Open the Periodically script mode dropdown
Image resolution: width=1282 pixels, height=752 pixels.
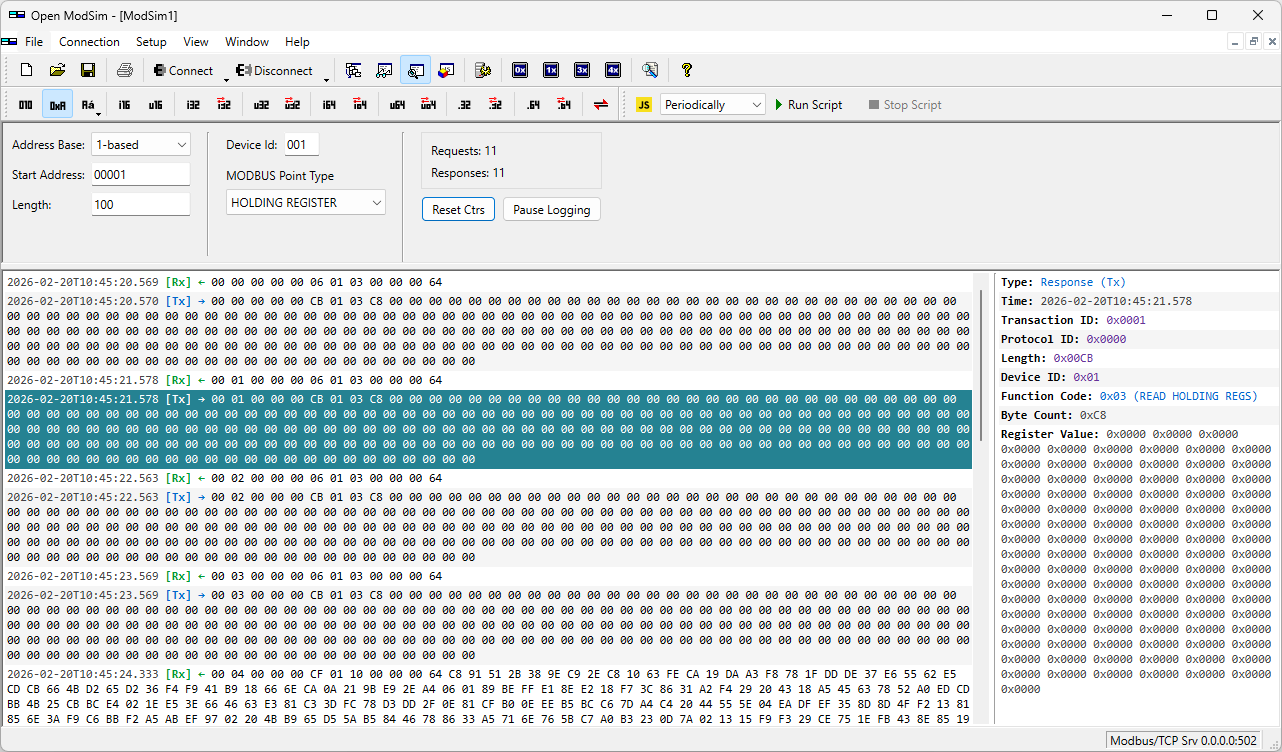(712, 104)
